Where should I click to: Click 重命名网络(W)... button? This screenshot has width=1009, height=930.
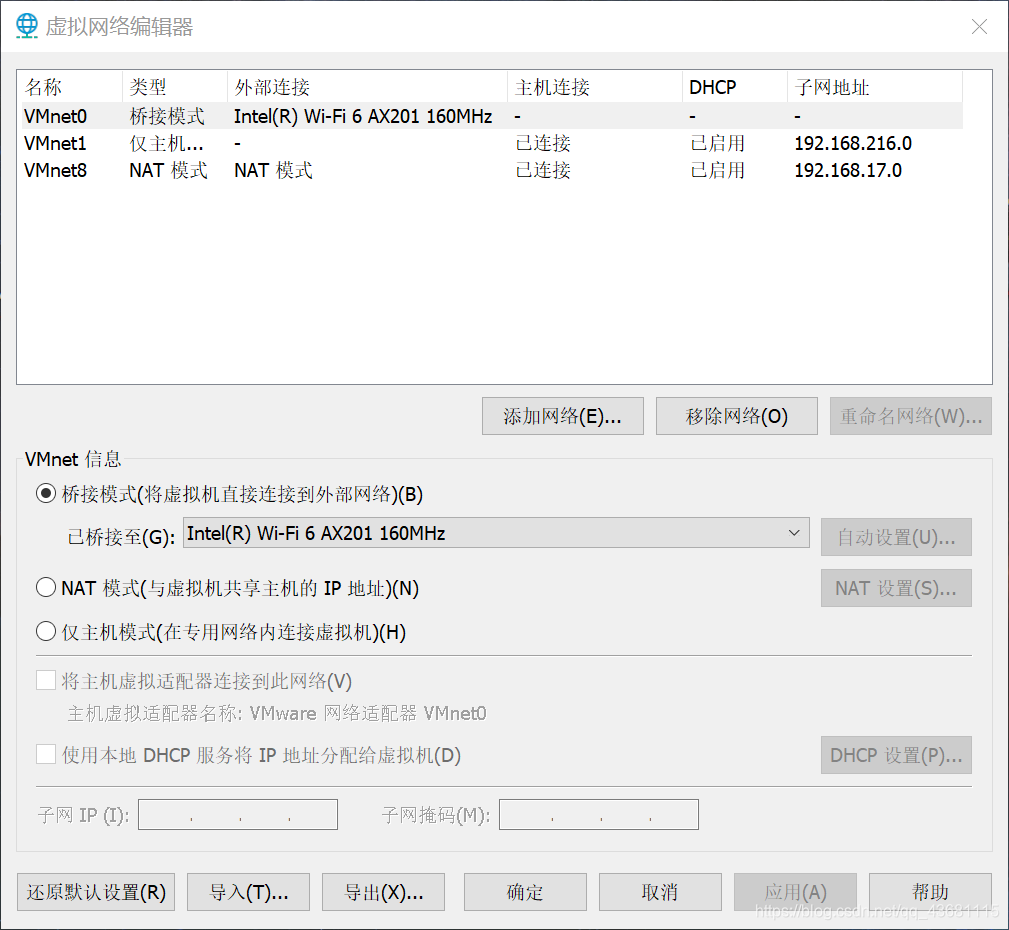point(911,416)
